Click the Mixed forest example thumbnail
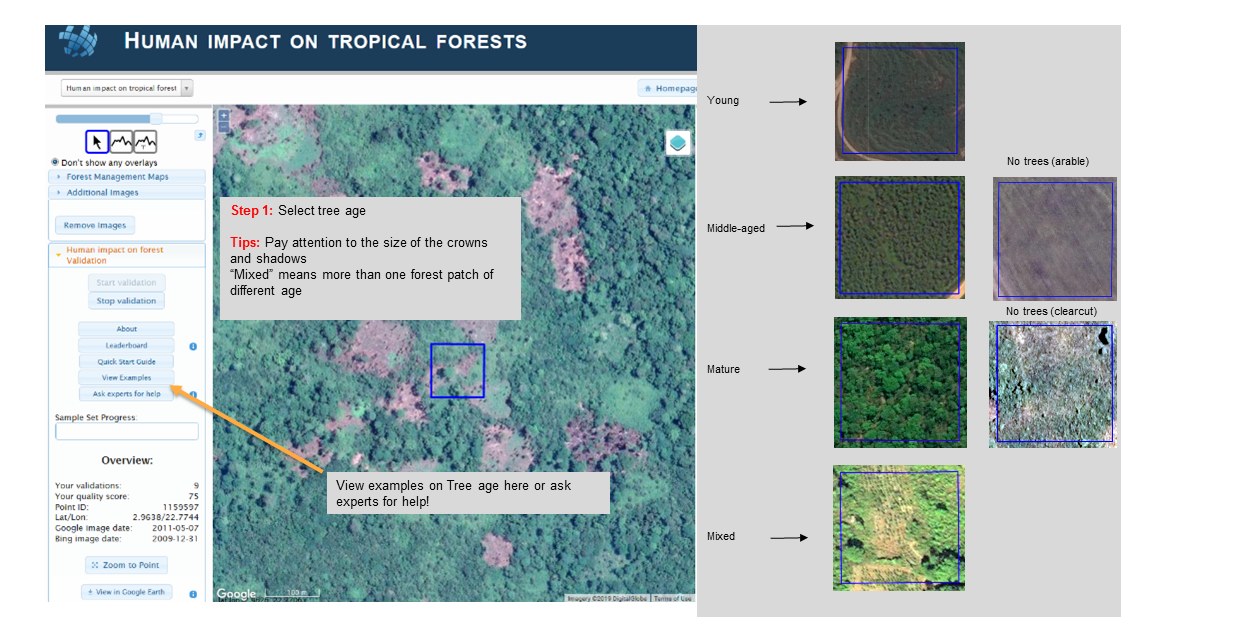Viewport: 1250px width, 628px height. point(899,527)
